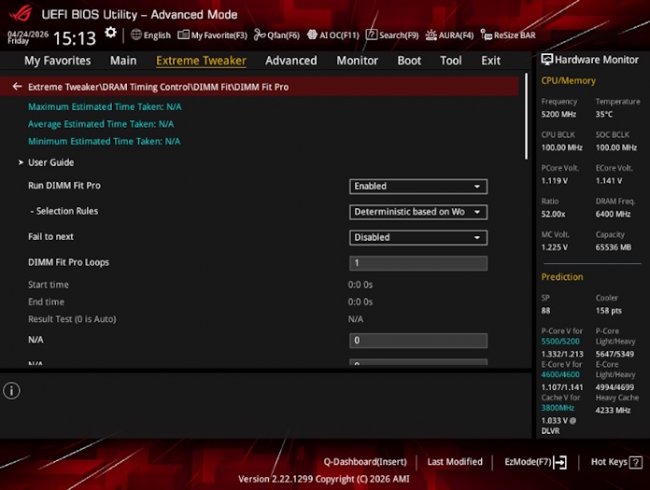Screen dimensions: 650x490
Task: Click the Capacity 65536 MB value
Action: (x=613, y=247)
